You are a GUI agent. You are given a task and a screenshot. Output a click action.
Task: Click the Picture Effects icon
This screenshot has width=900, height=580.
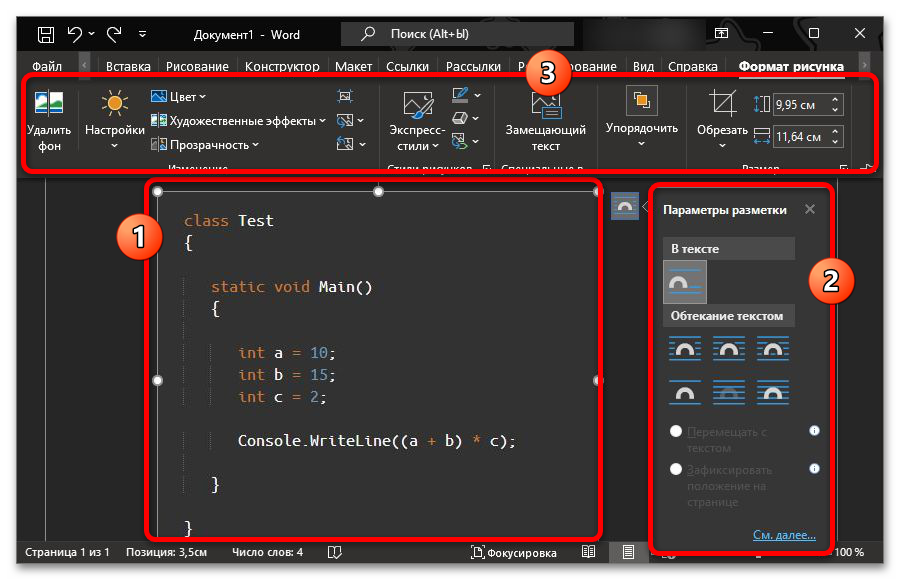pyautogui.click(x=460, y=118)
